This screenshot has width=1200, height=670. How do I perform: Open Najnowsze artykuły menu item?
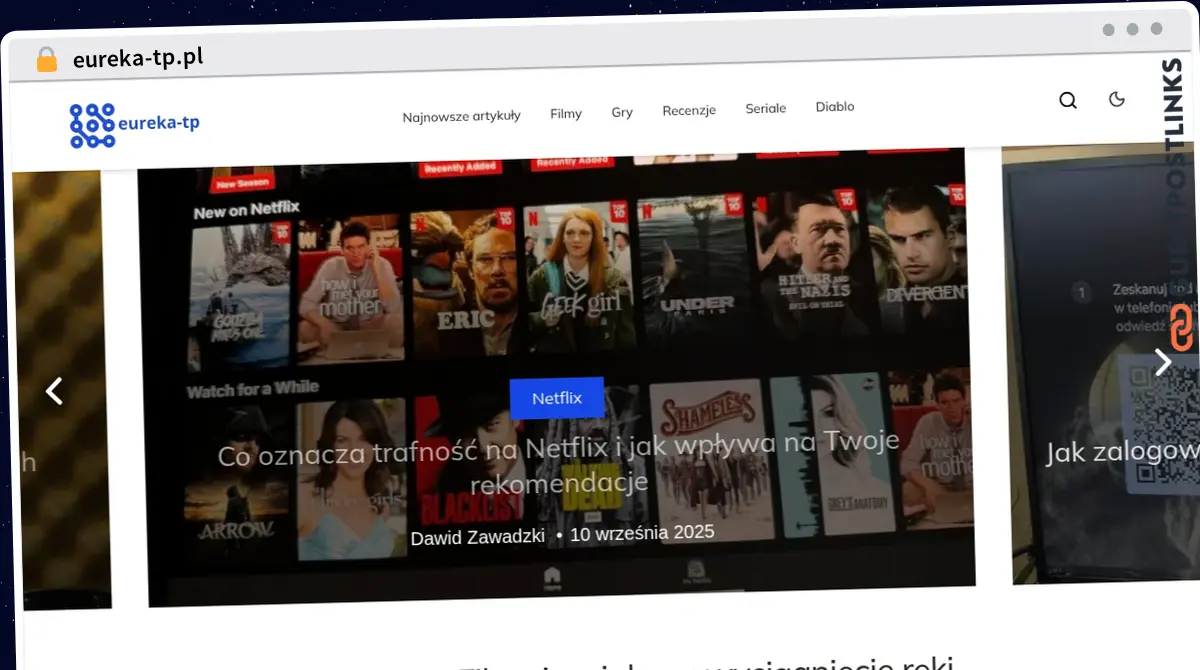461,116
